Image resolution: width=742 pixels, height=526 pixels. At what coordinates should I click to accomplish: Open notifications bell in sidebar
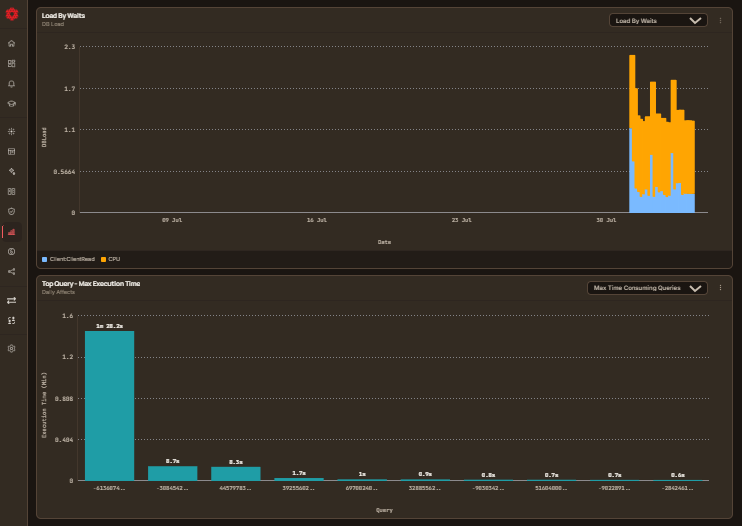[x=12, y=84]
